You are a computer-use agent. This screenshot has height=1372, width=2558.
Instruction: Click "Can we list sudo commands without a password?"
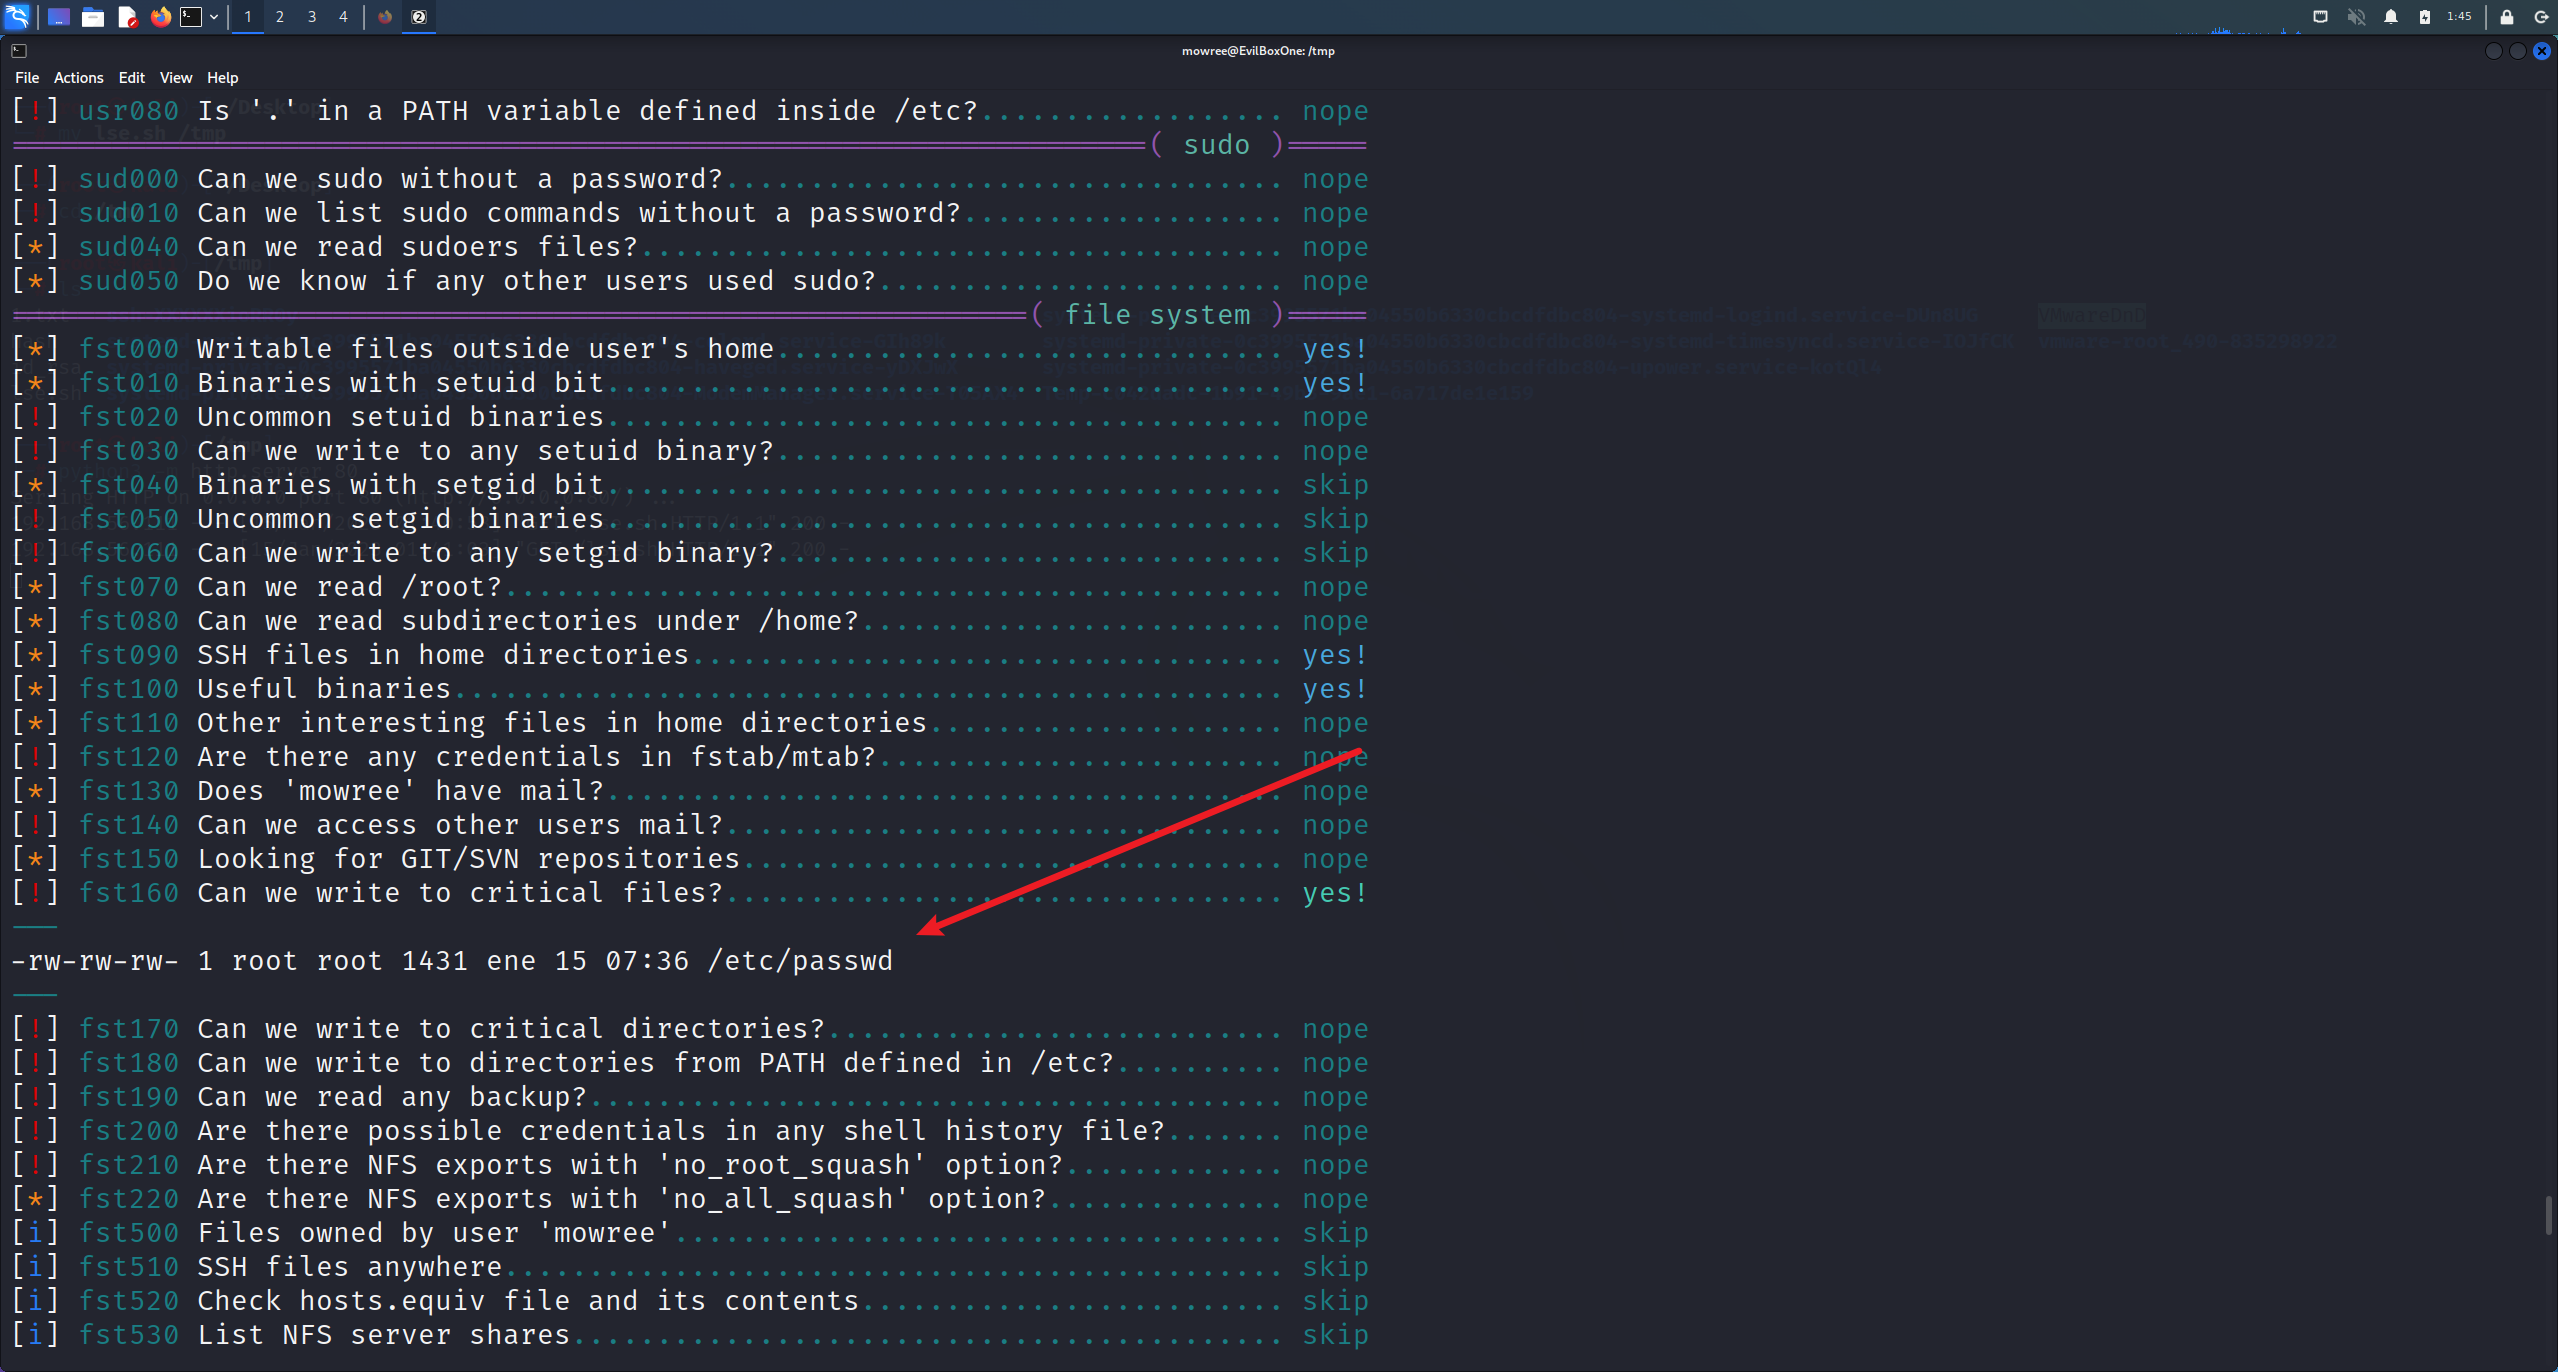579,213
